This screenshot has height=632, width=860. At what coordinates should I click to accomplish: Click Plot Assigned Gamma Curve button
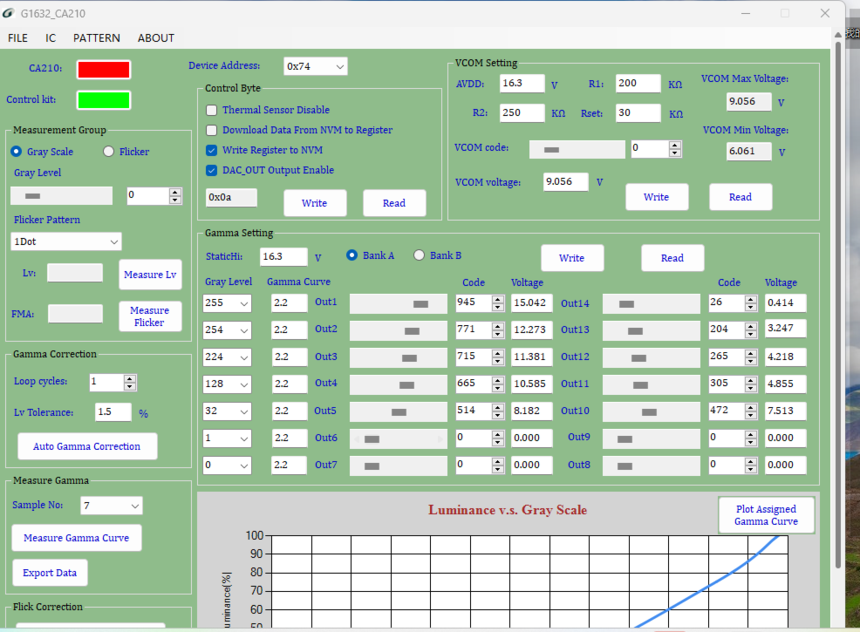pos(766,515)
